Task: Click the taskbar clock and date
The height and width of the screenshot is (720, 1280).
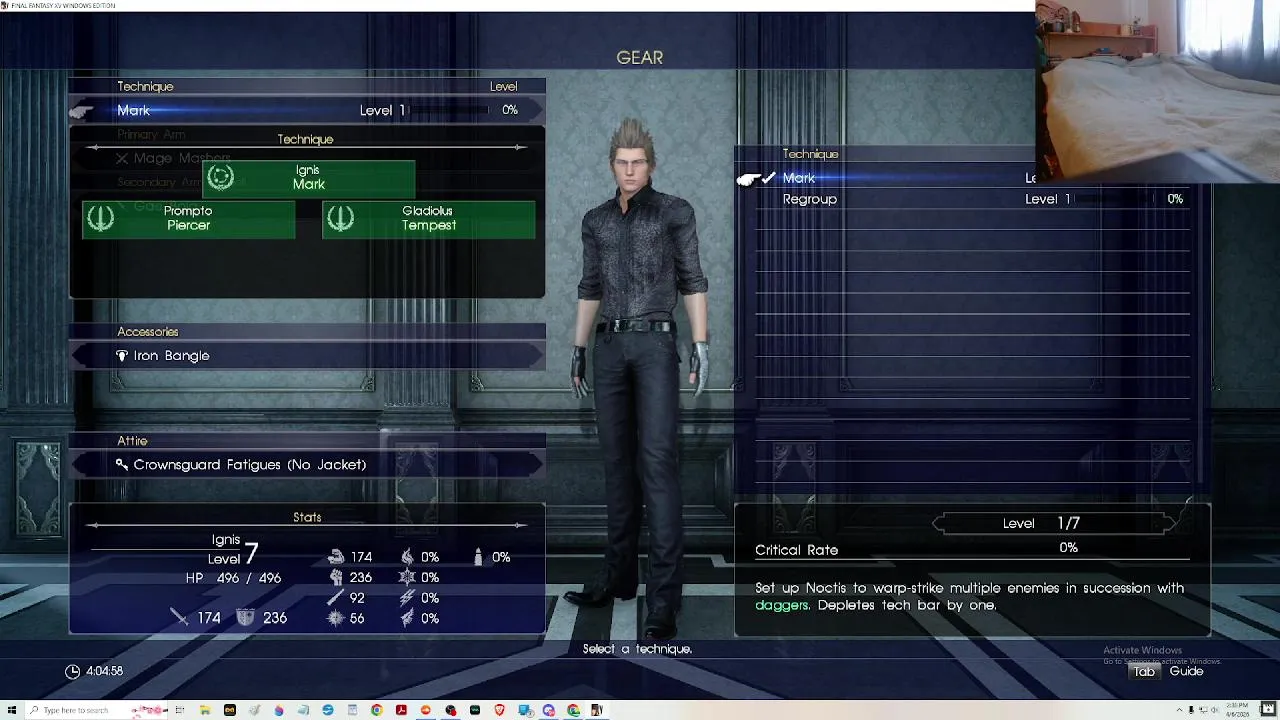Action: [x=1237, y=710]
